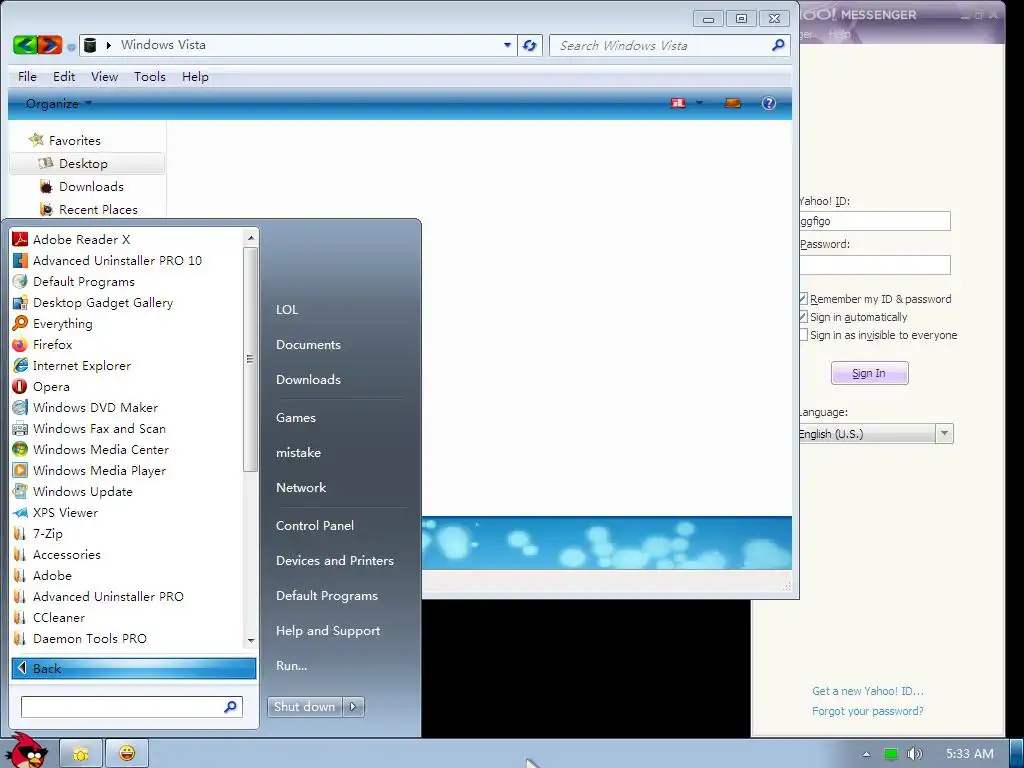
Task: Open the View menu
Action: pyautogui.click(x=104, y=76)
